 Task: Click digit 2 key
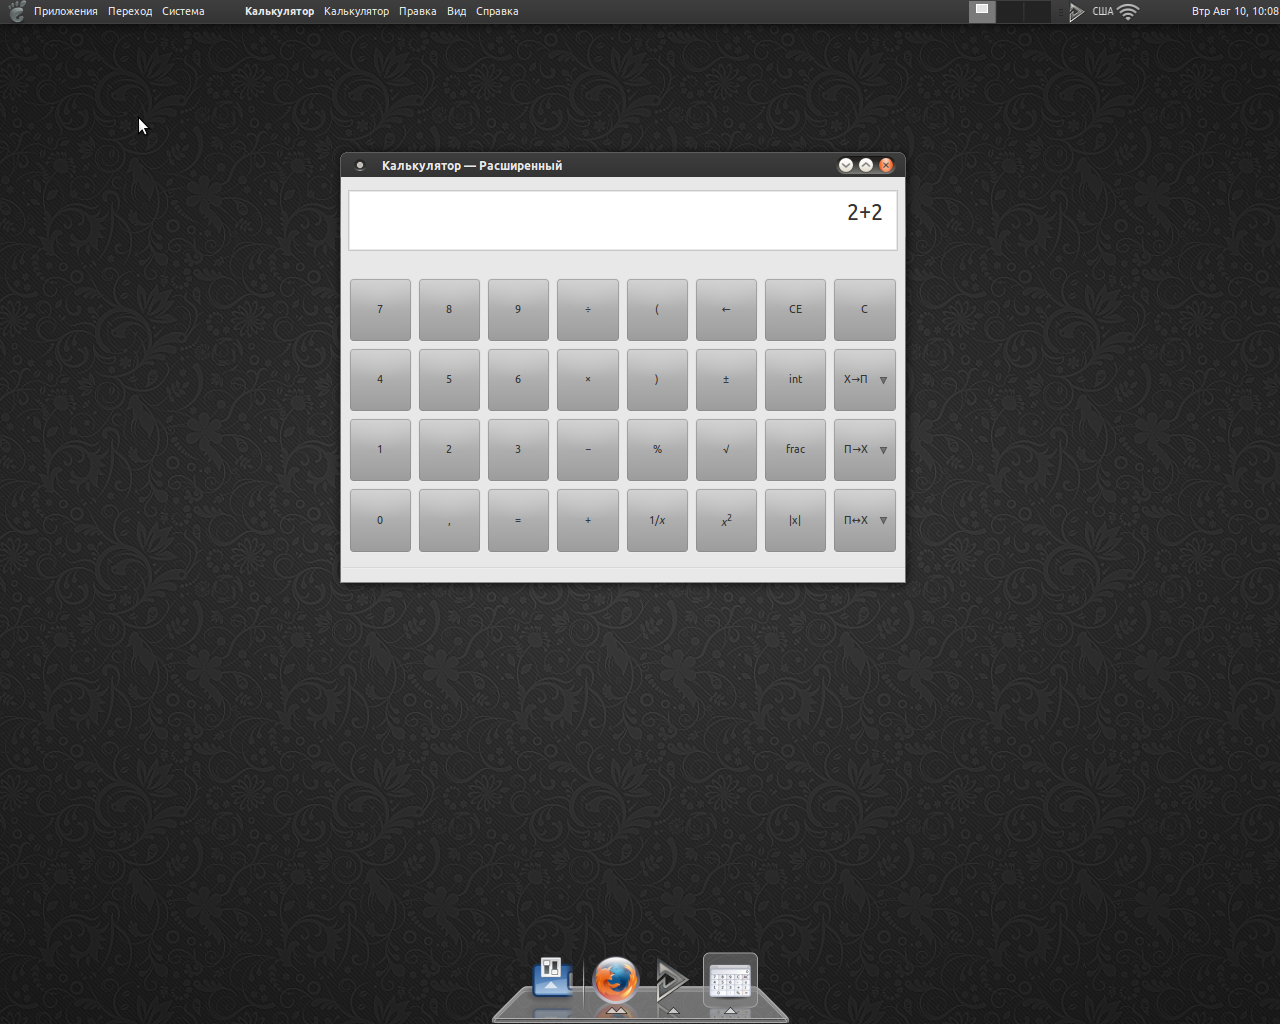(449, 450)
